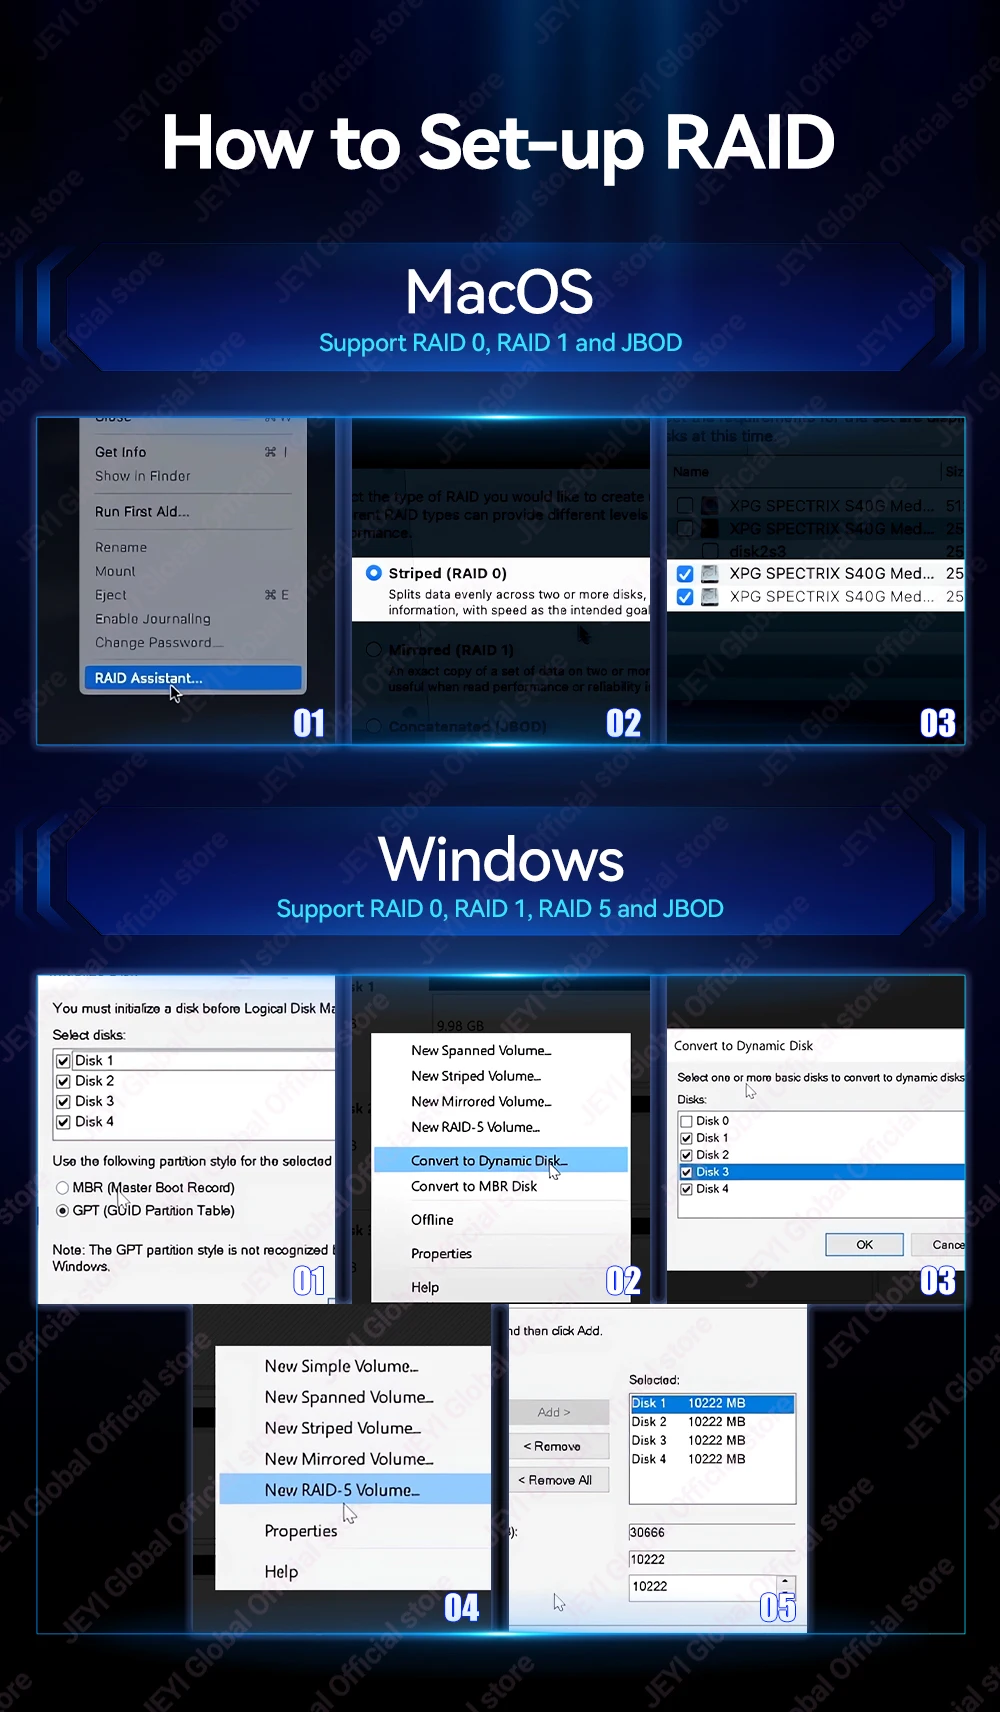The image size is (1000, 1712).
Task: Click disk icon of first checked XPG SPECTRIX
Action: pyautogui.click(x=710, y=573)
